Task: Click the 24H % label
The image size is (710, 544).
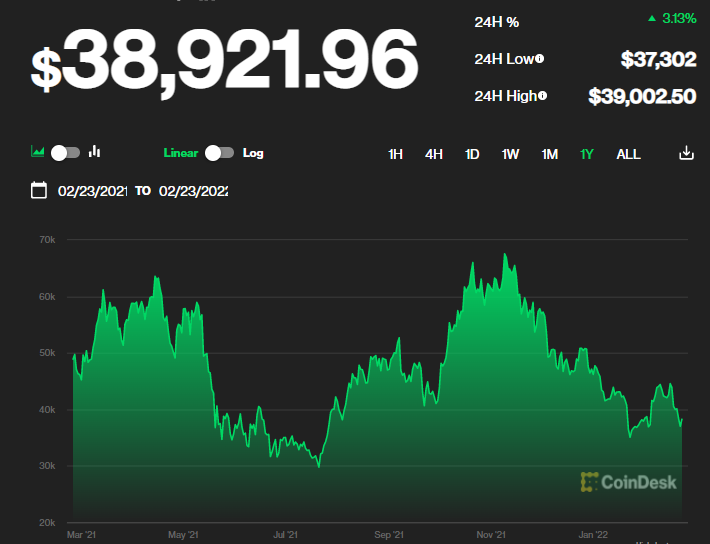Action: click(x=497, y=22)
